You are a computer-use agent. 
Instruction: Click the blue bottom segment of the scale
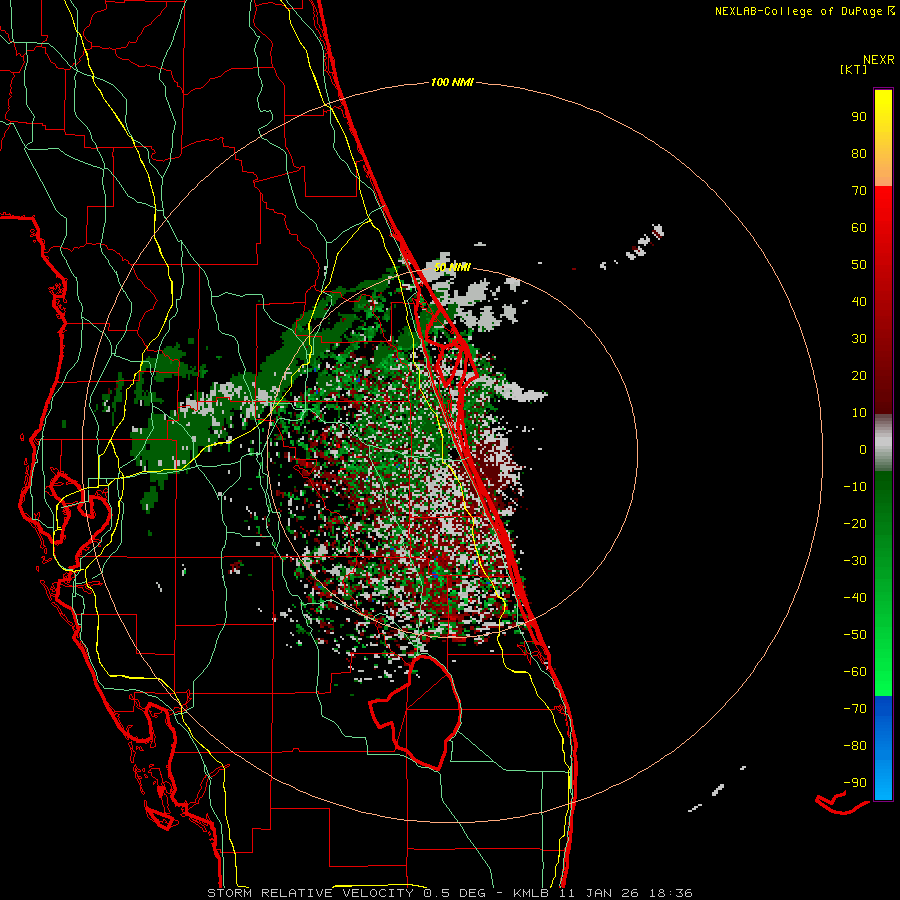[x=883, y=748]
